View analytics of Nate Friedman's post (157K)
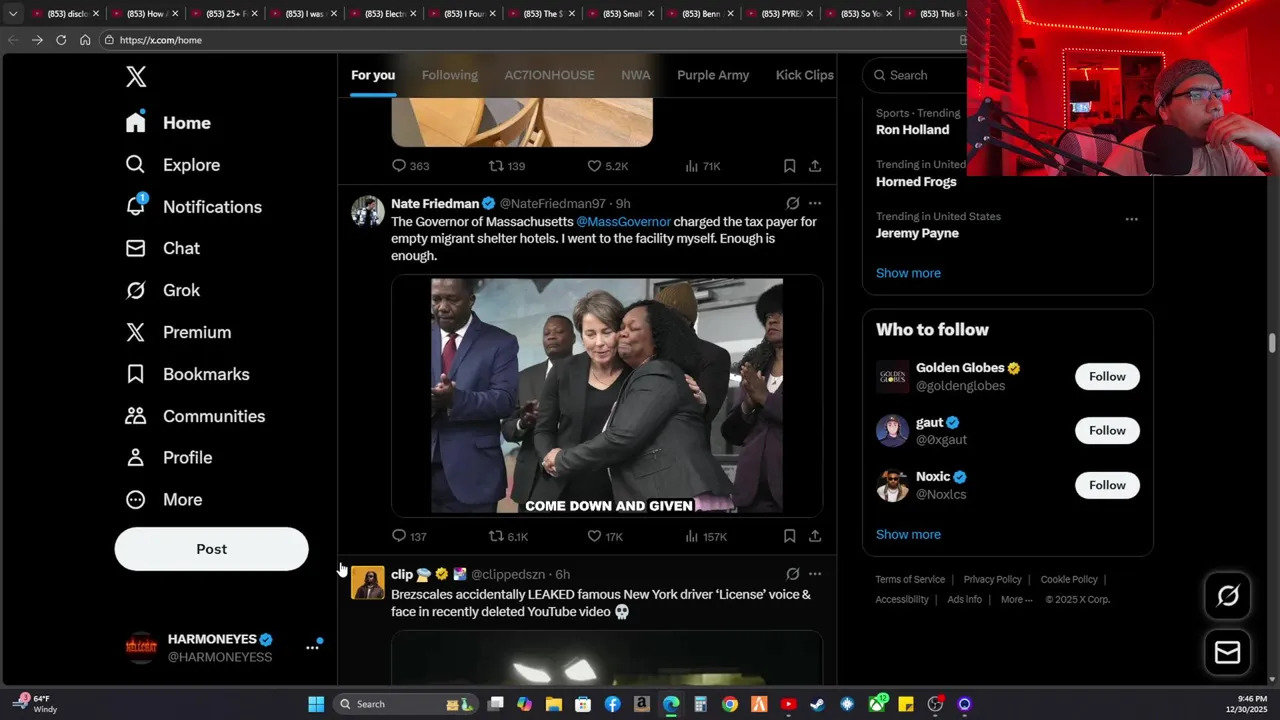Screen dimensions: 1280x720 click(x=706, y=537)
